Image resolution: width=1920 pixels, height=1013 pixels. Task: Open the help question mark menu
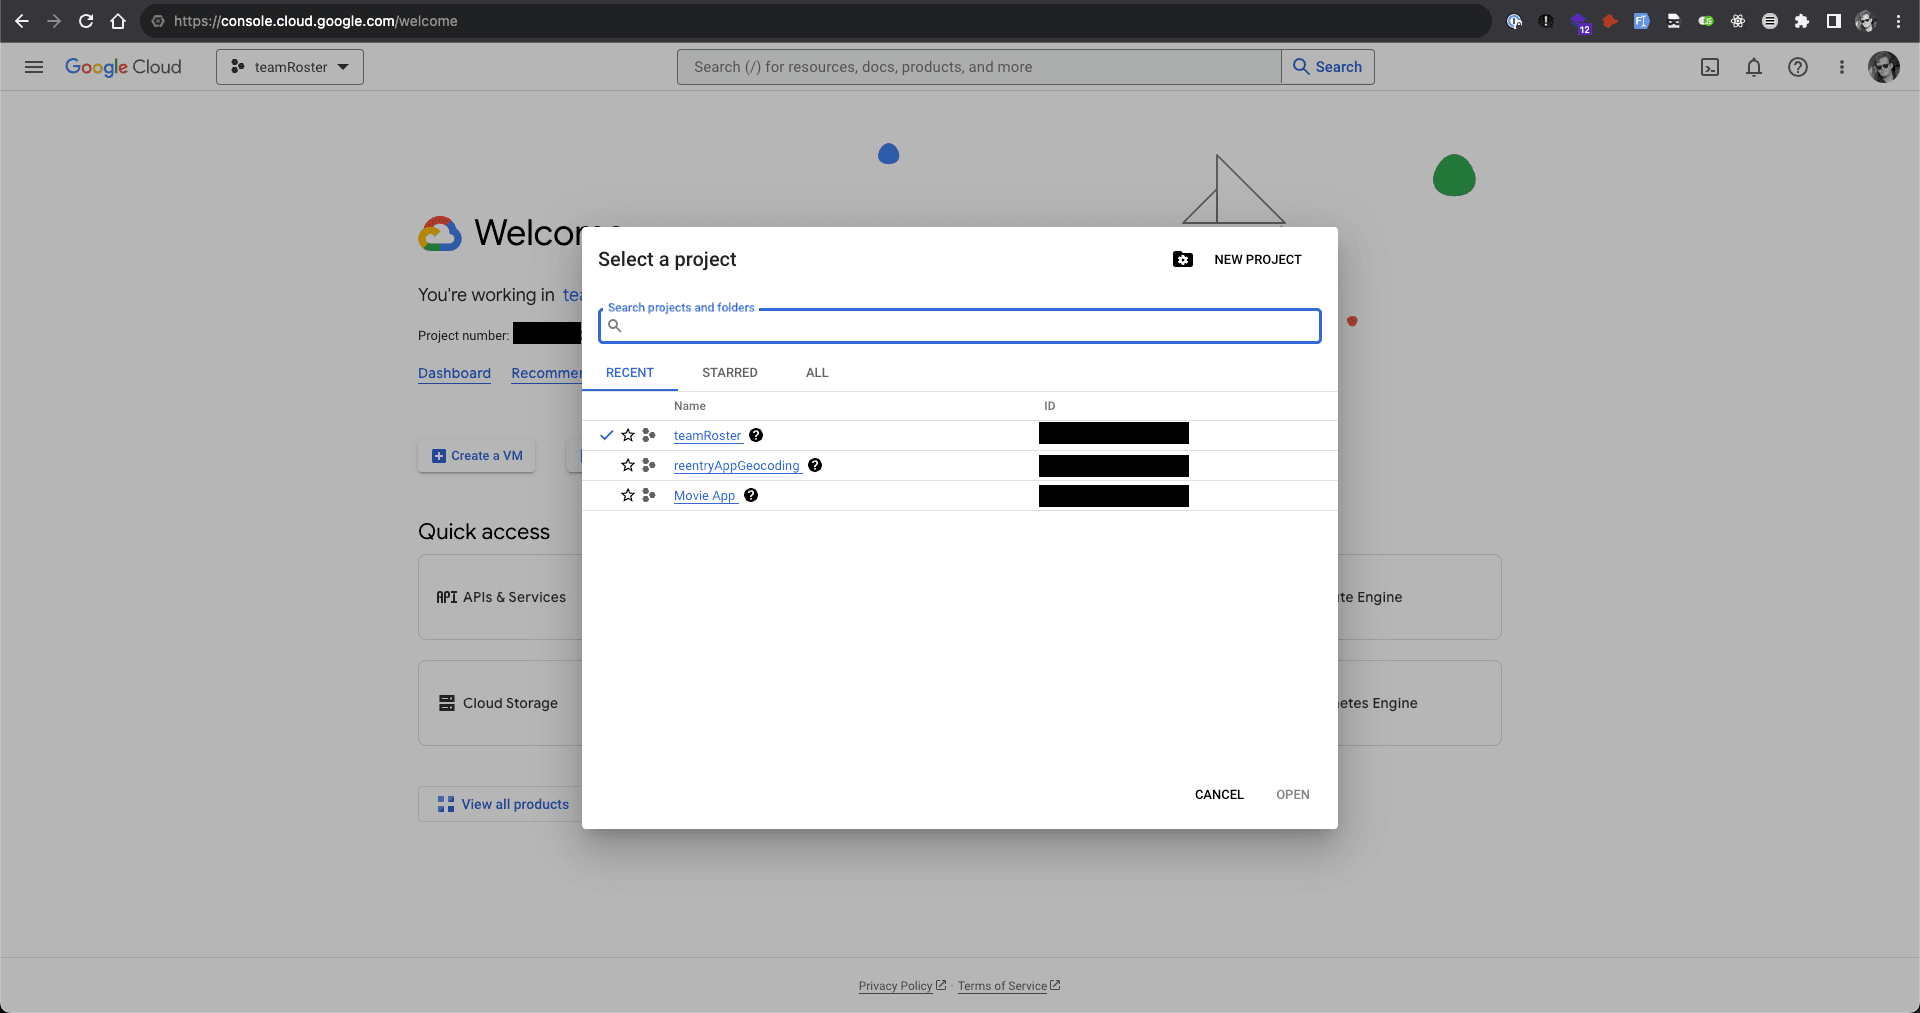1798,67
